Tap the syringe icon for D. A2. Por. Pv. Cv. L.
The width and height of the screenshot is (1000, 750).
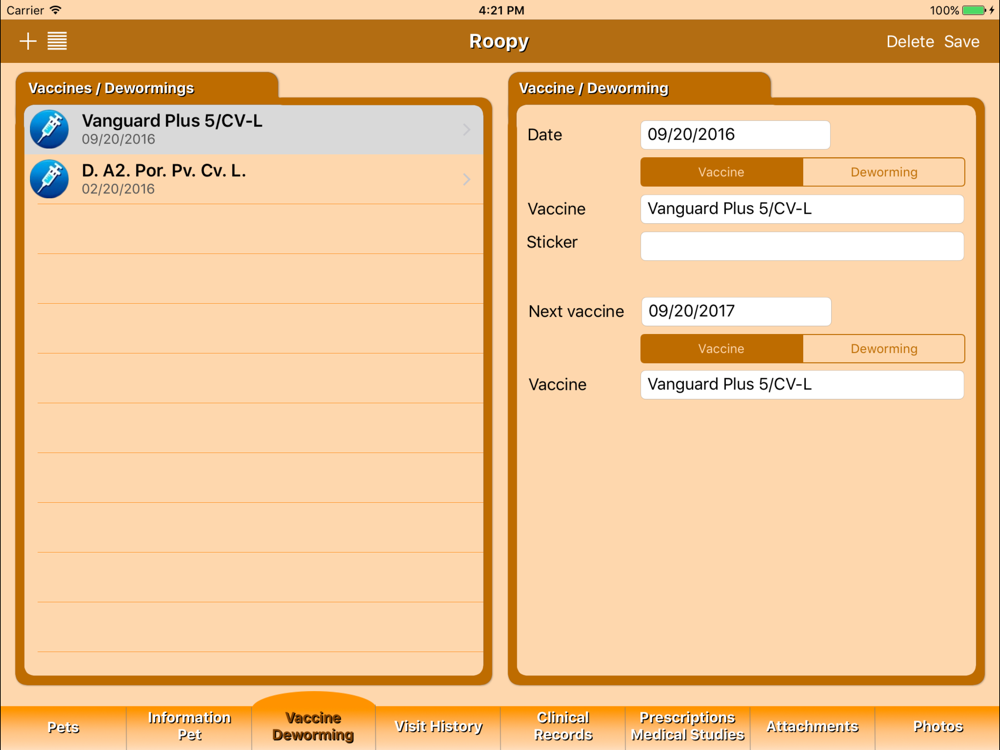tap(49, 179)
